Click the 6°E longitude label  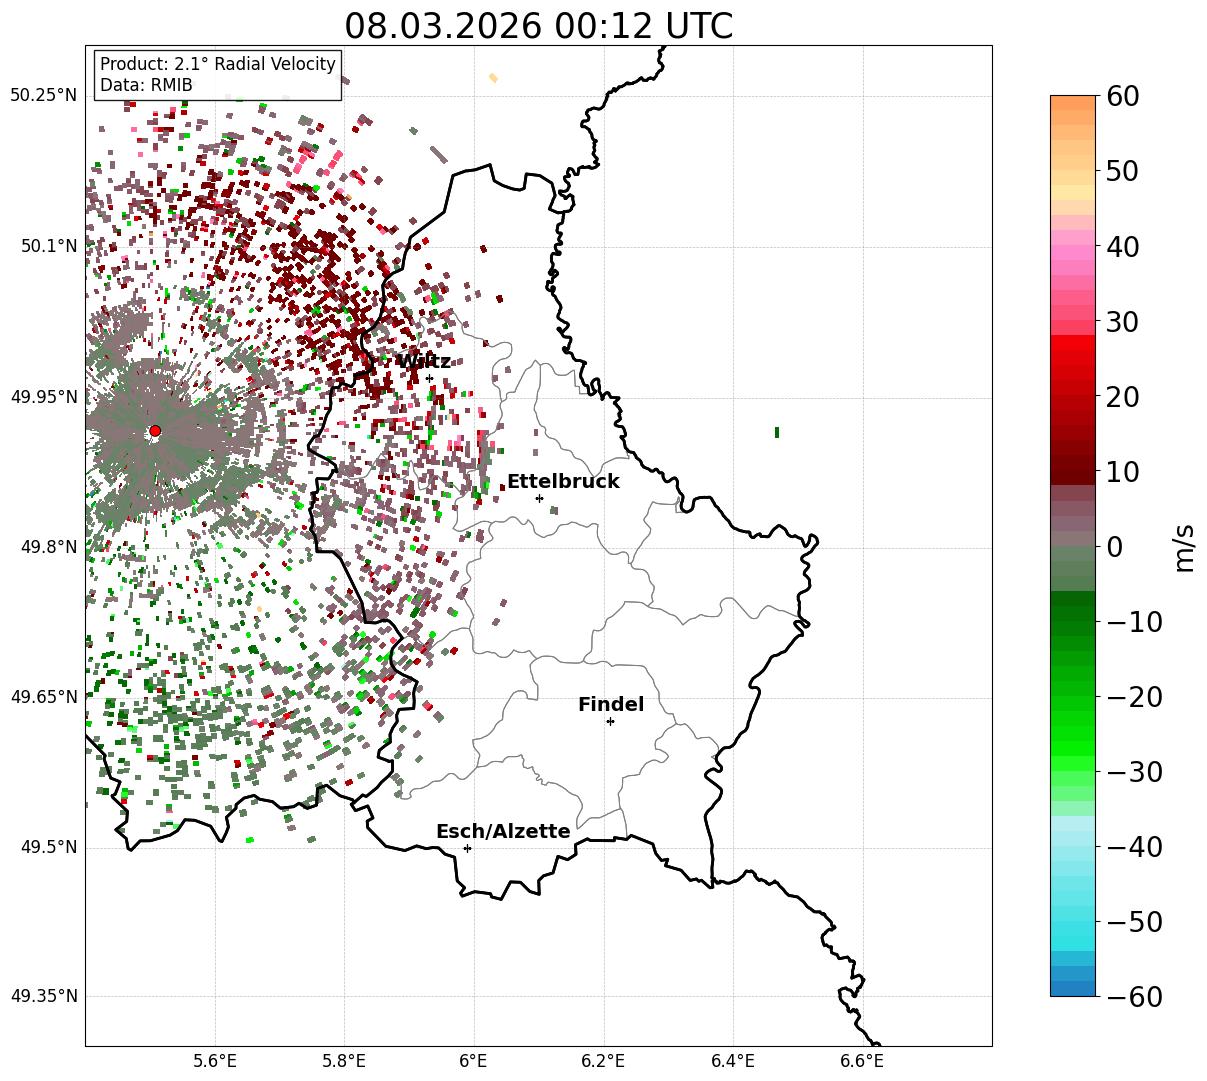[x=474, y=1060]
